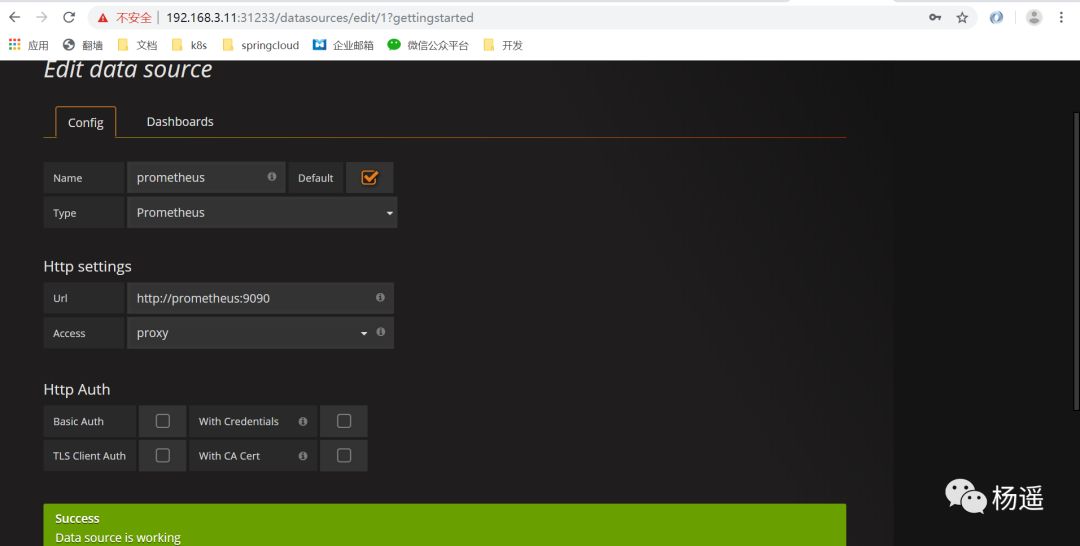Click the info icon in Name field
Viewport: 1080px width, 546px height.
(272, 176)
